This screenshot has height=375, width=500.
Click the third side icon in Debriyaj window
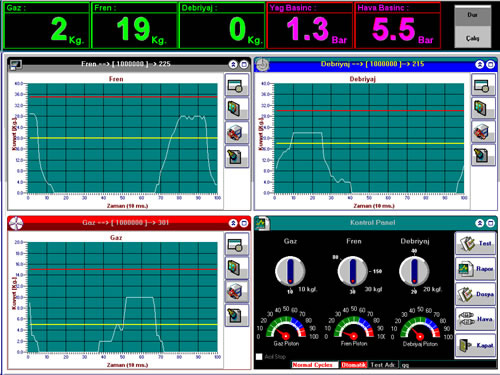coord(483,132)
